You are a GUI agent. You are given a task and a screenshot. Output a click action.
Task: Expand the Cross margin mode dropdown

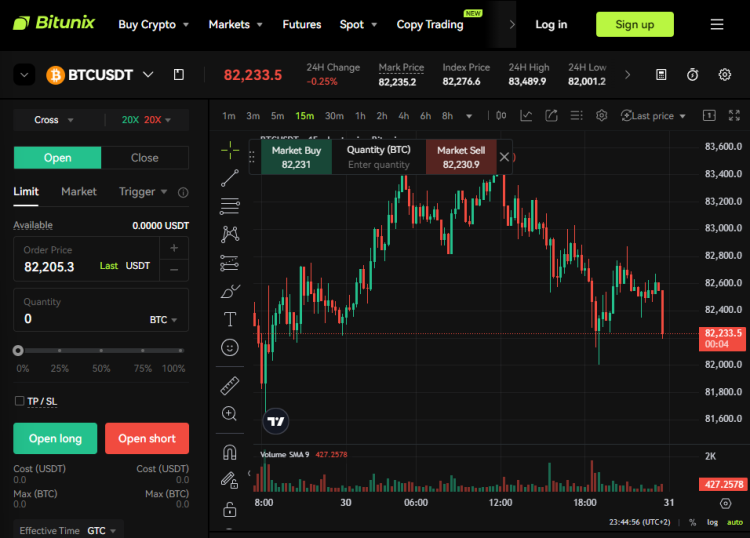54,120
